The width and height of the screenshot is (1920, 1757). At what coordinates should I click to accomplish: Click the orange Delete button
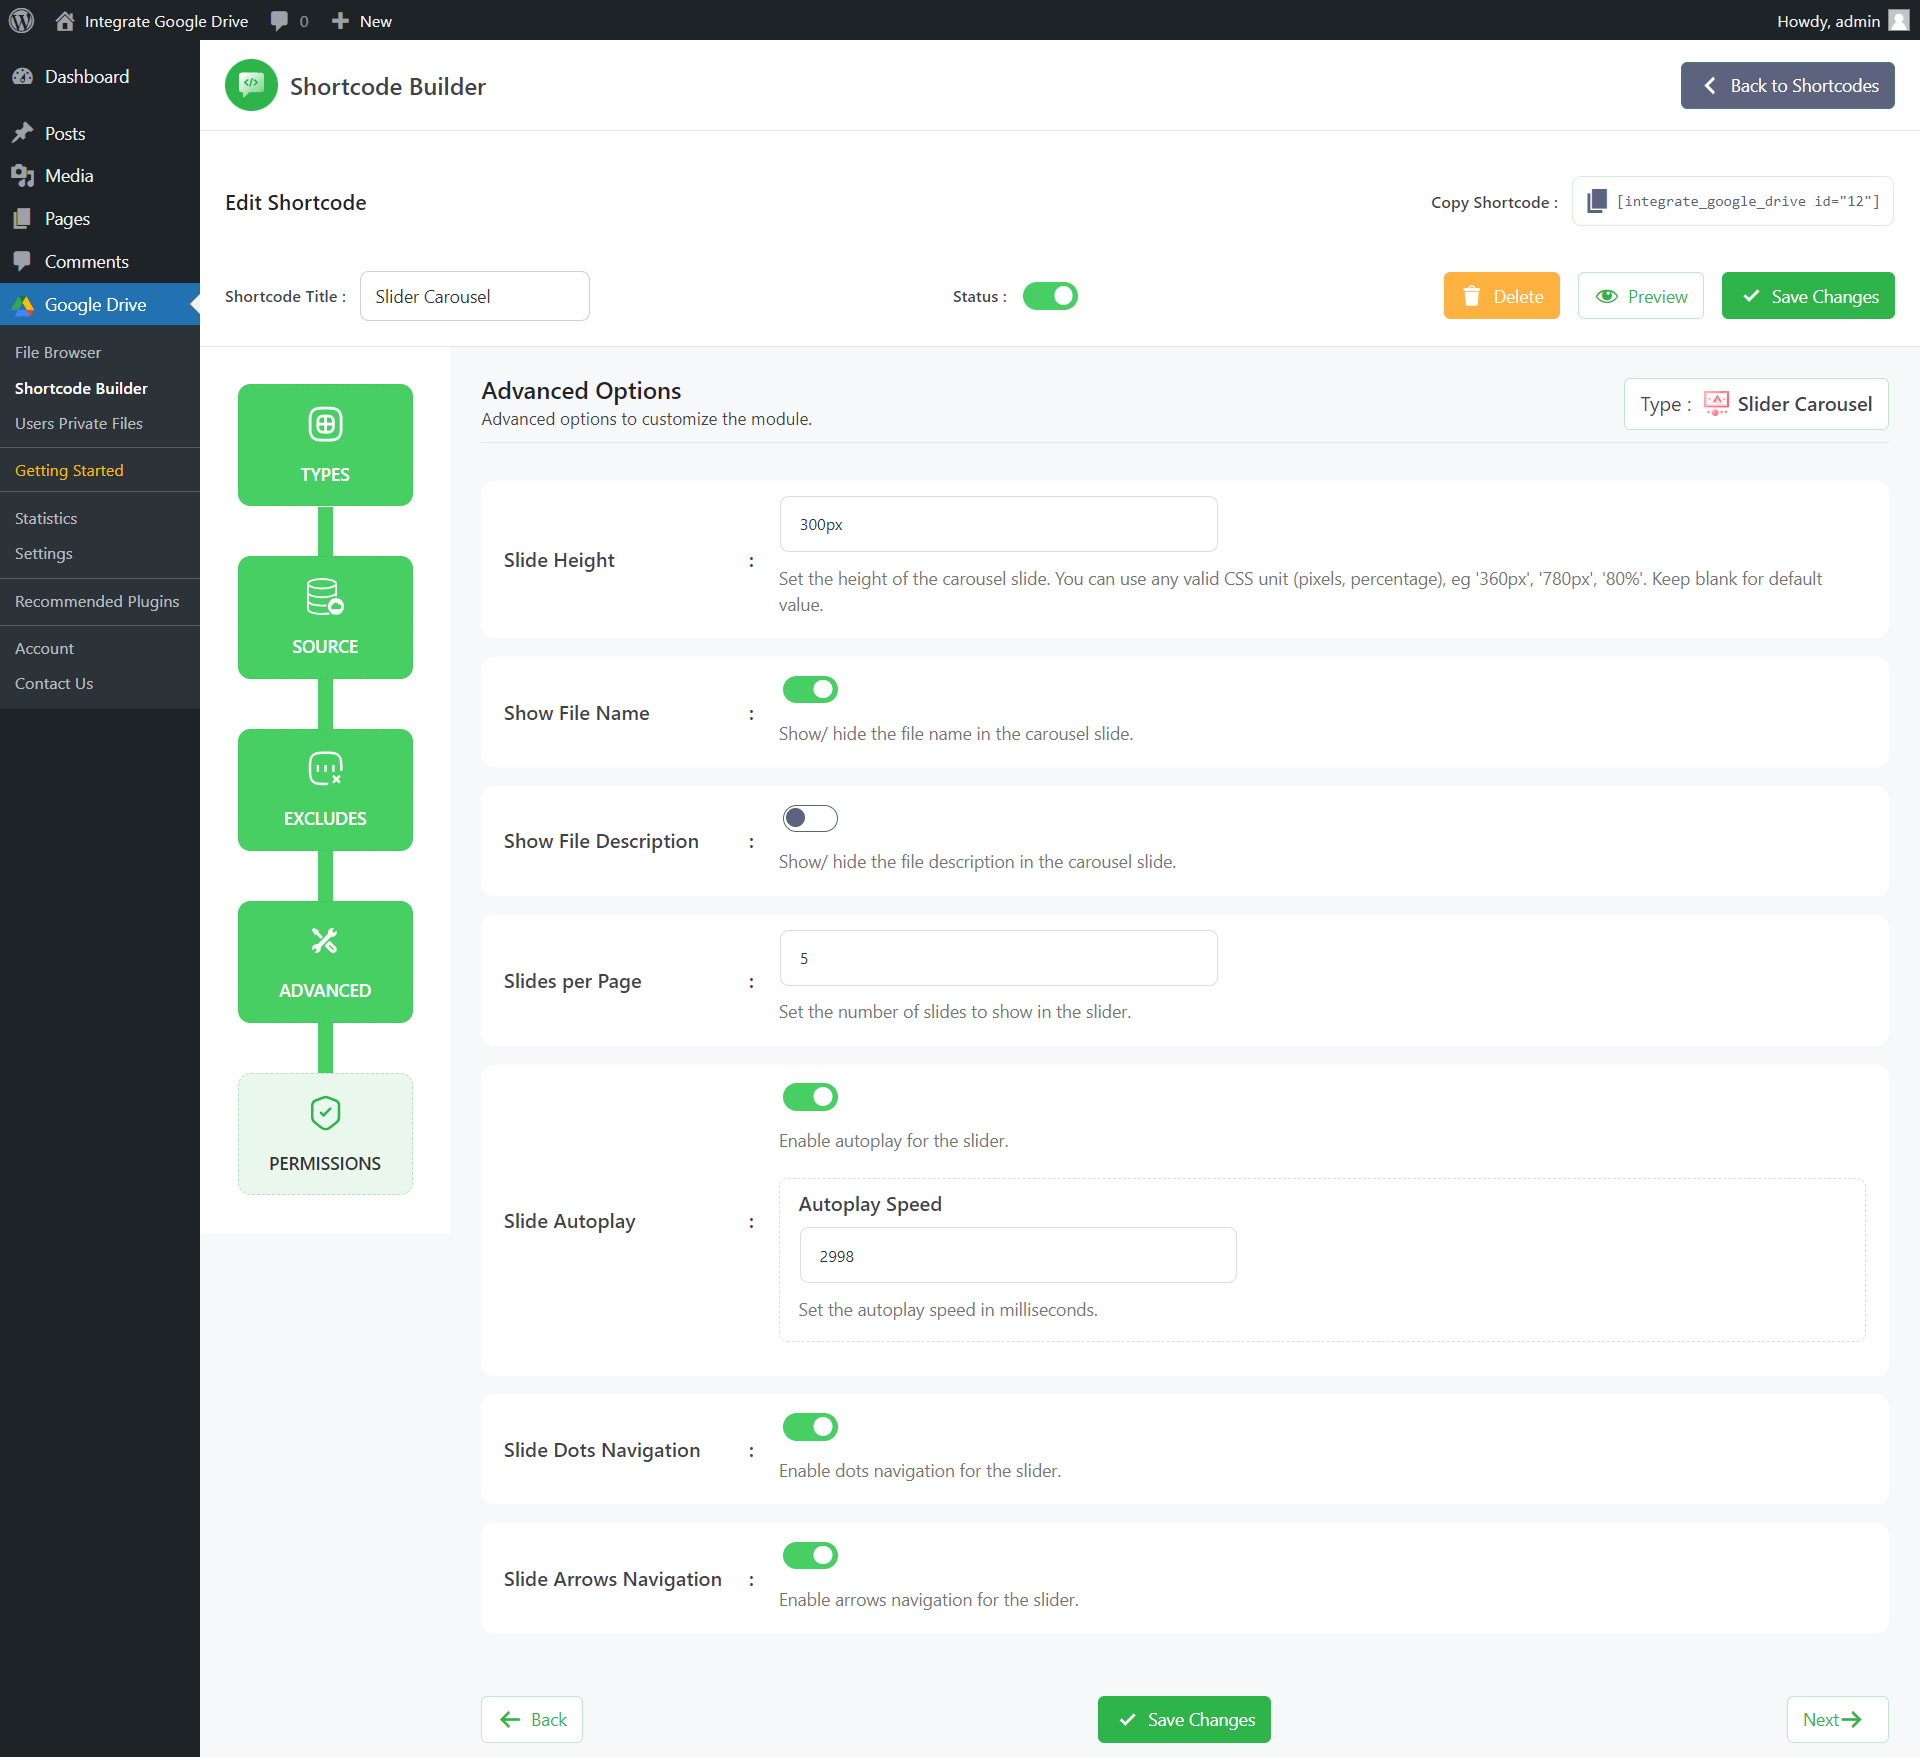tap(1501, 296)
